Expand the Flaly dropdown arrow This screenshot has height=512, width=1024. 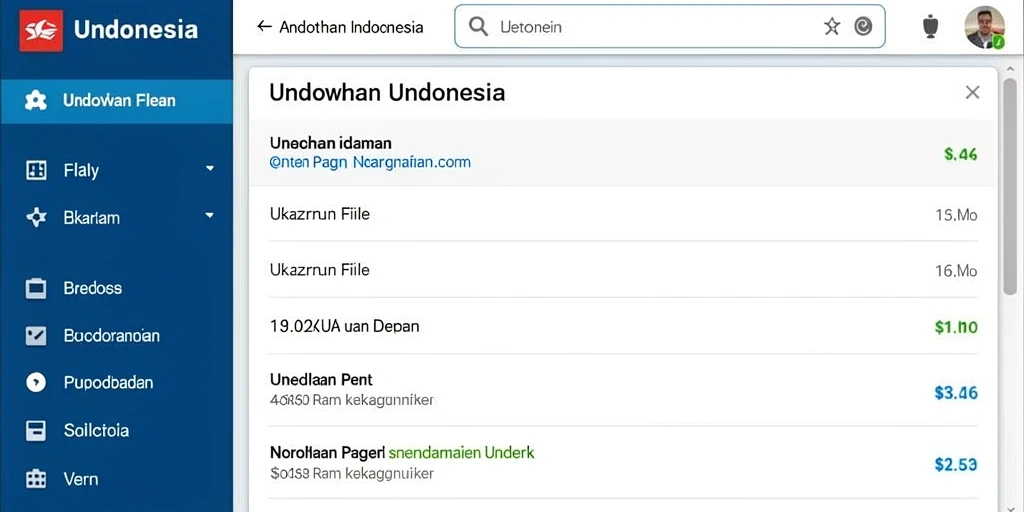tap(210, 168)
